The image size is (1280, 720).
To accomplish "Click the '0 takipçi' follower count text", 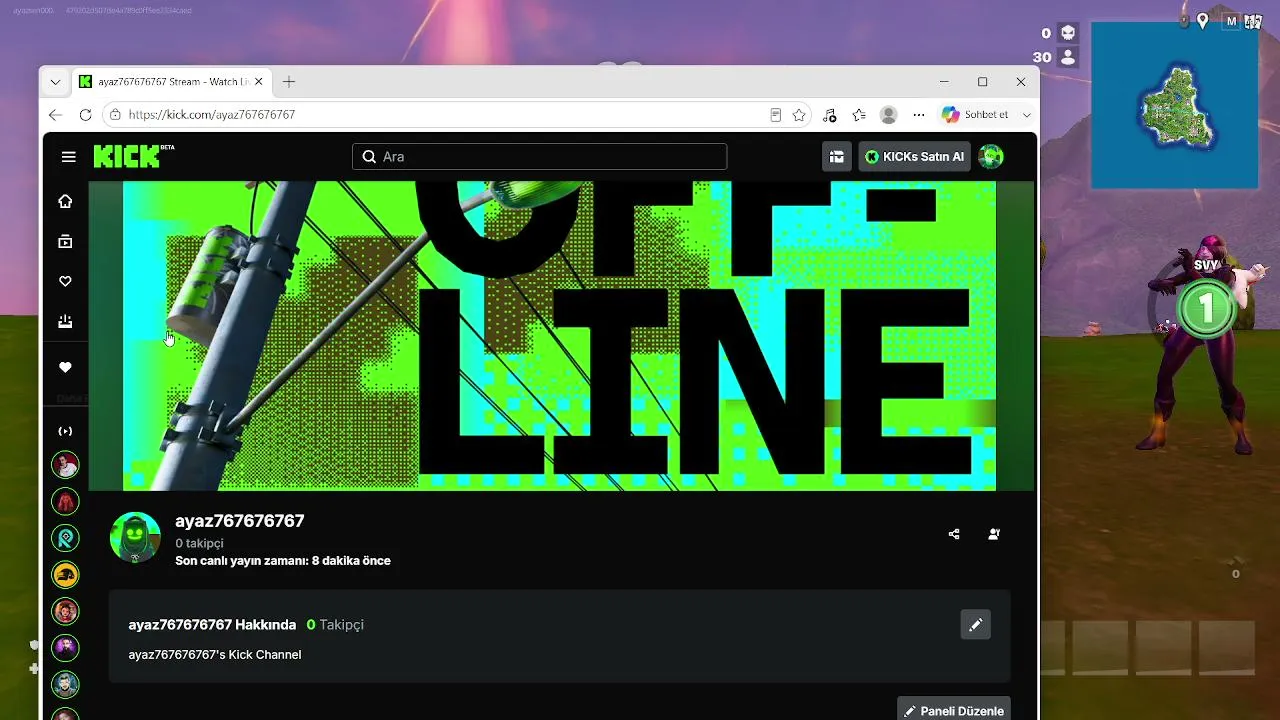I will coord(199,543).
